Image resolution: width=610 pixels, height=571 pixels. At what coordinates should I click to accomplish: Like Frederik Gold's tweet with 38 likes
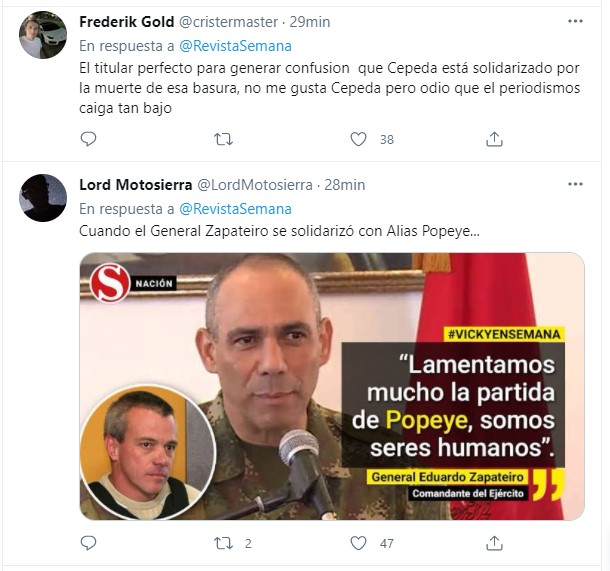click(358, 139)
